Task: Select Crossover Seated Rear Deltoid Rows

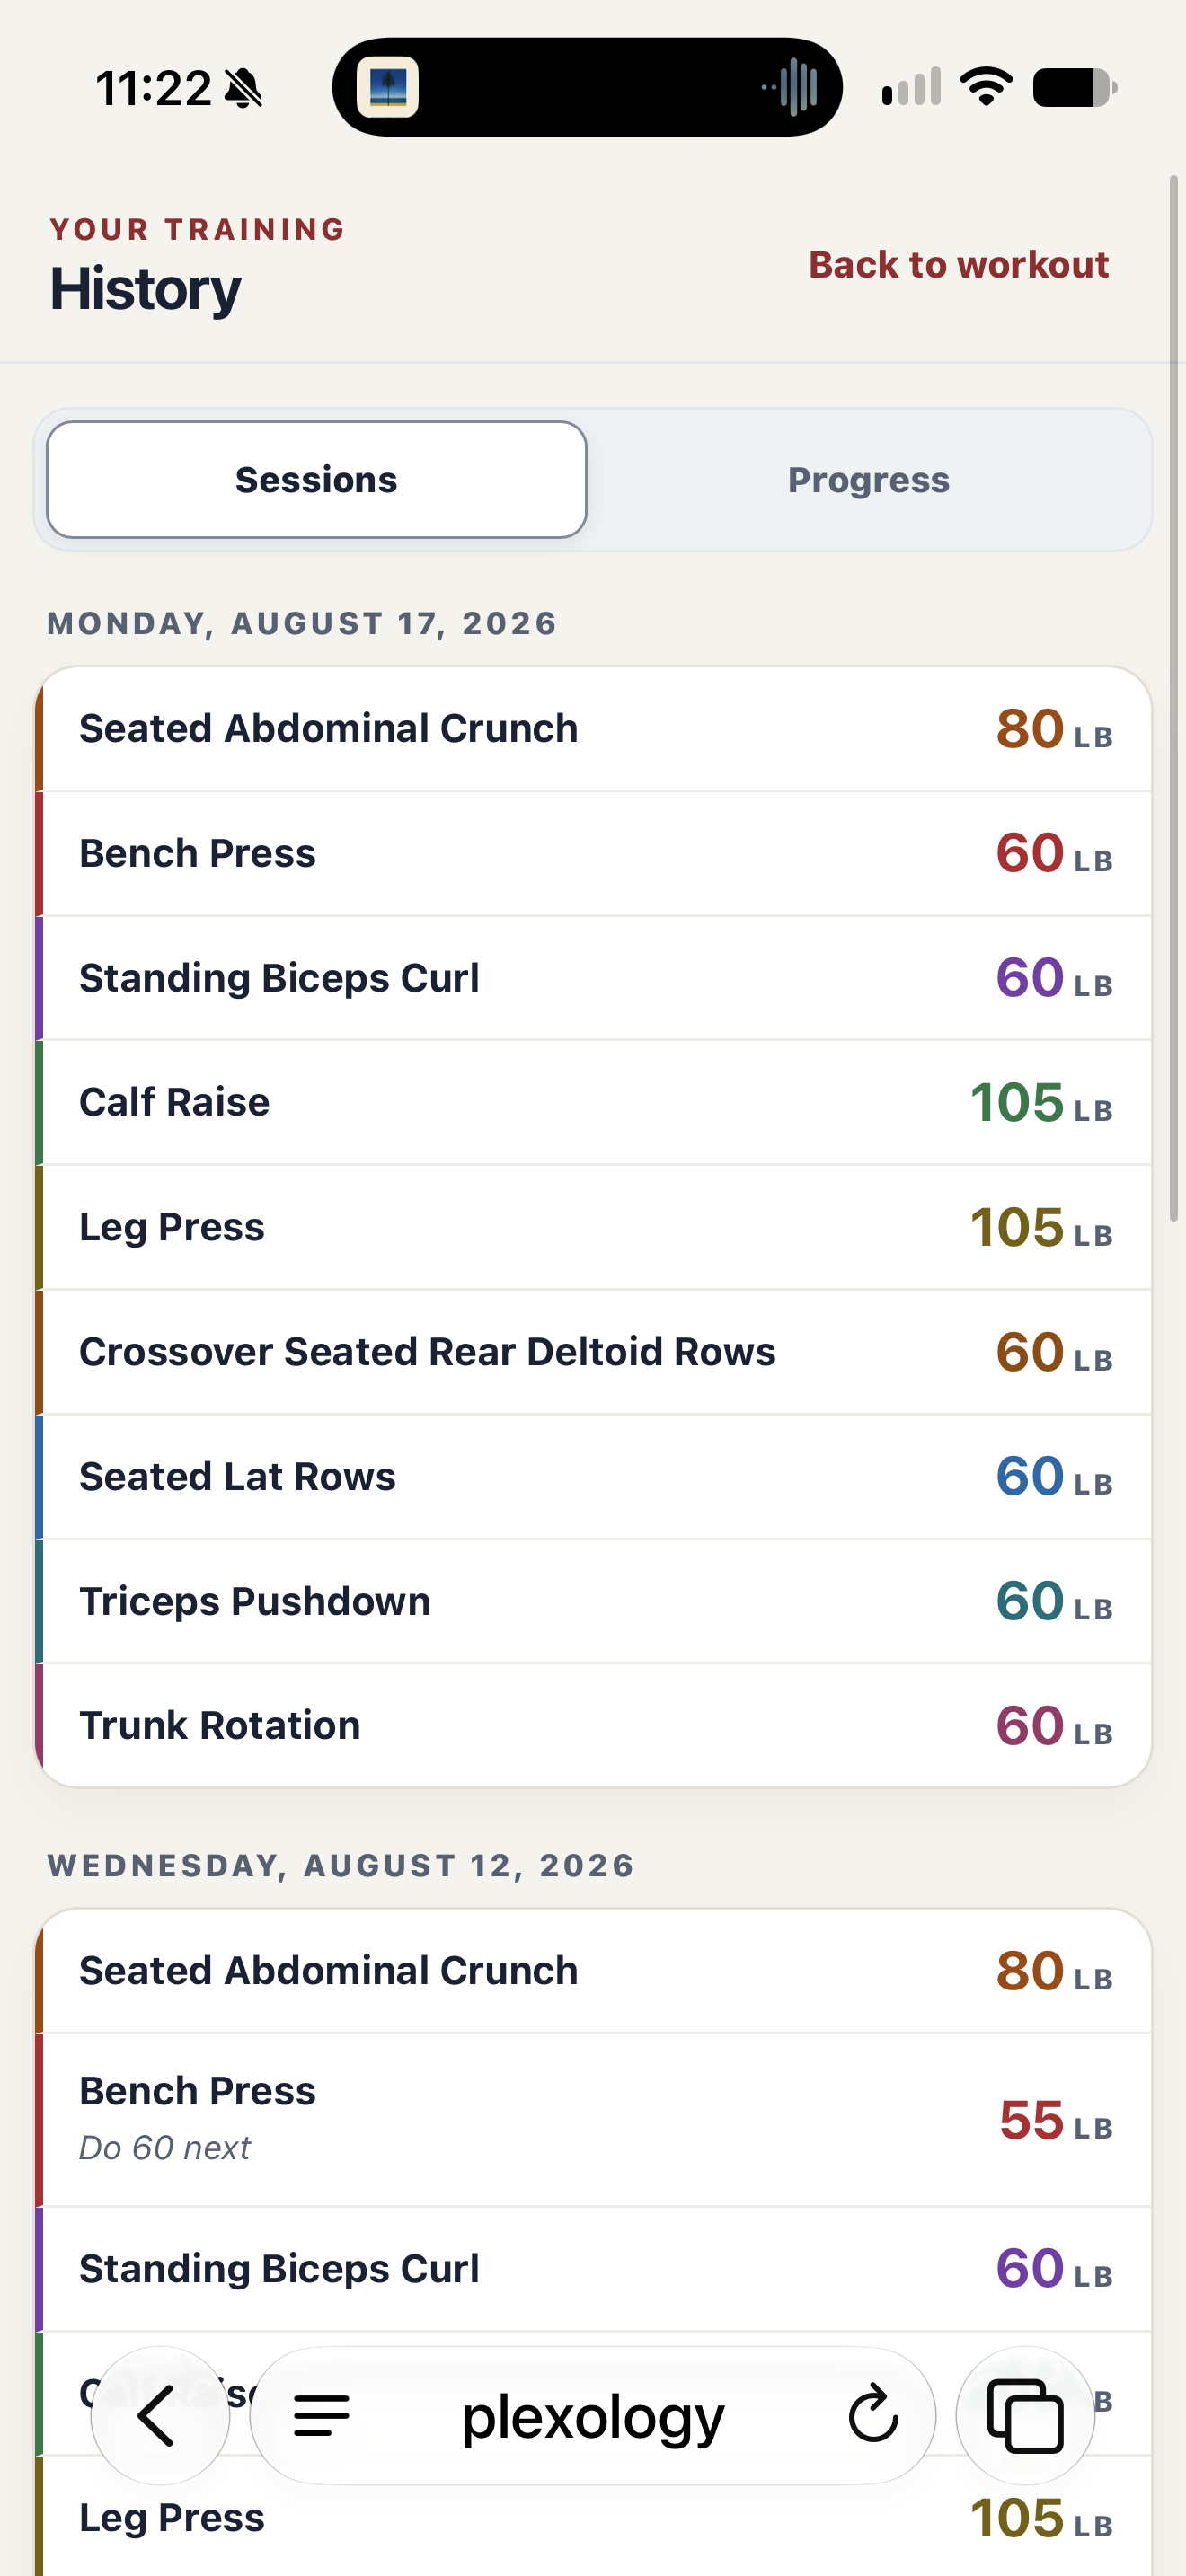Action: click(x=594, y=1352)
